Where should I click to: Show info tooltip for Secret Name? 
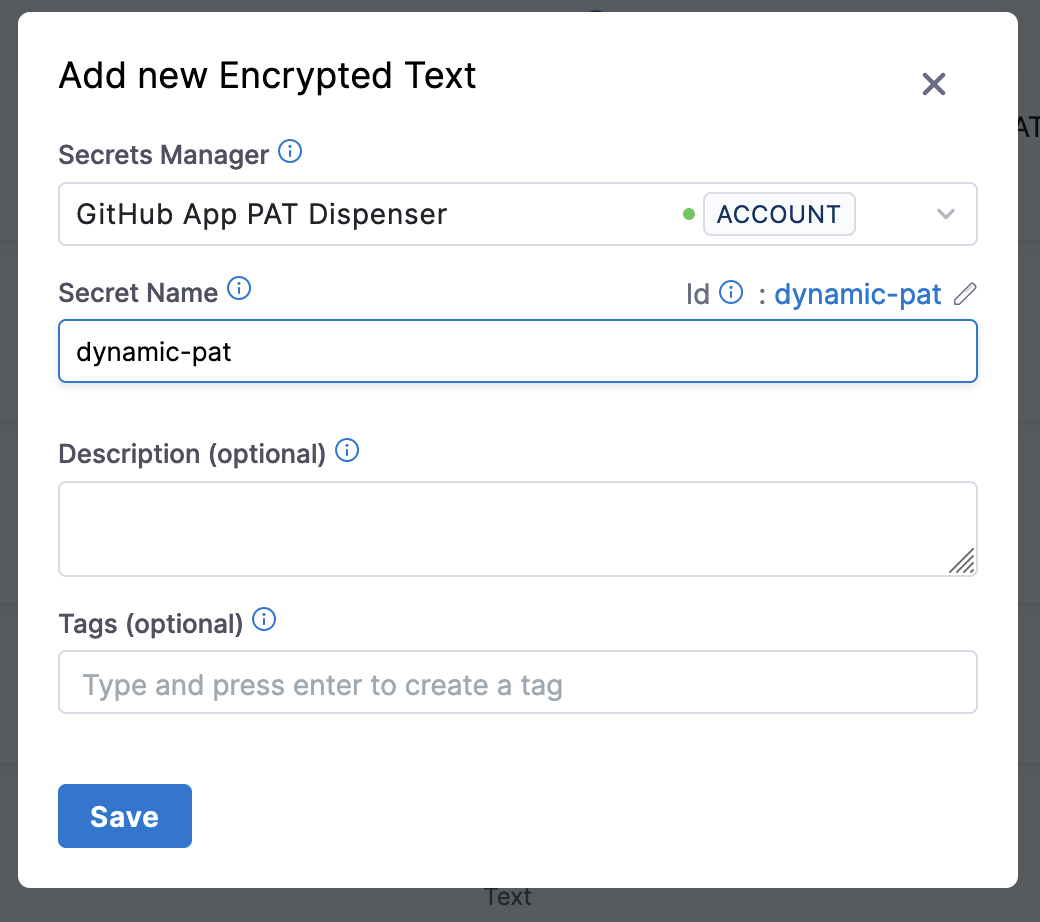point(239,291)
